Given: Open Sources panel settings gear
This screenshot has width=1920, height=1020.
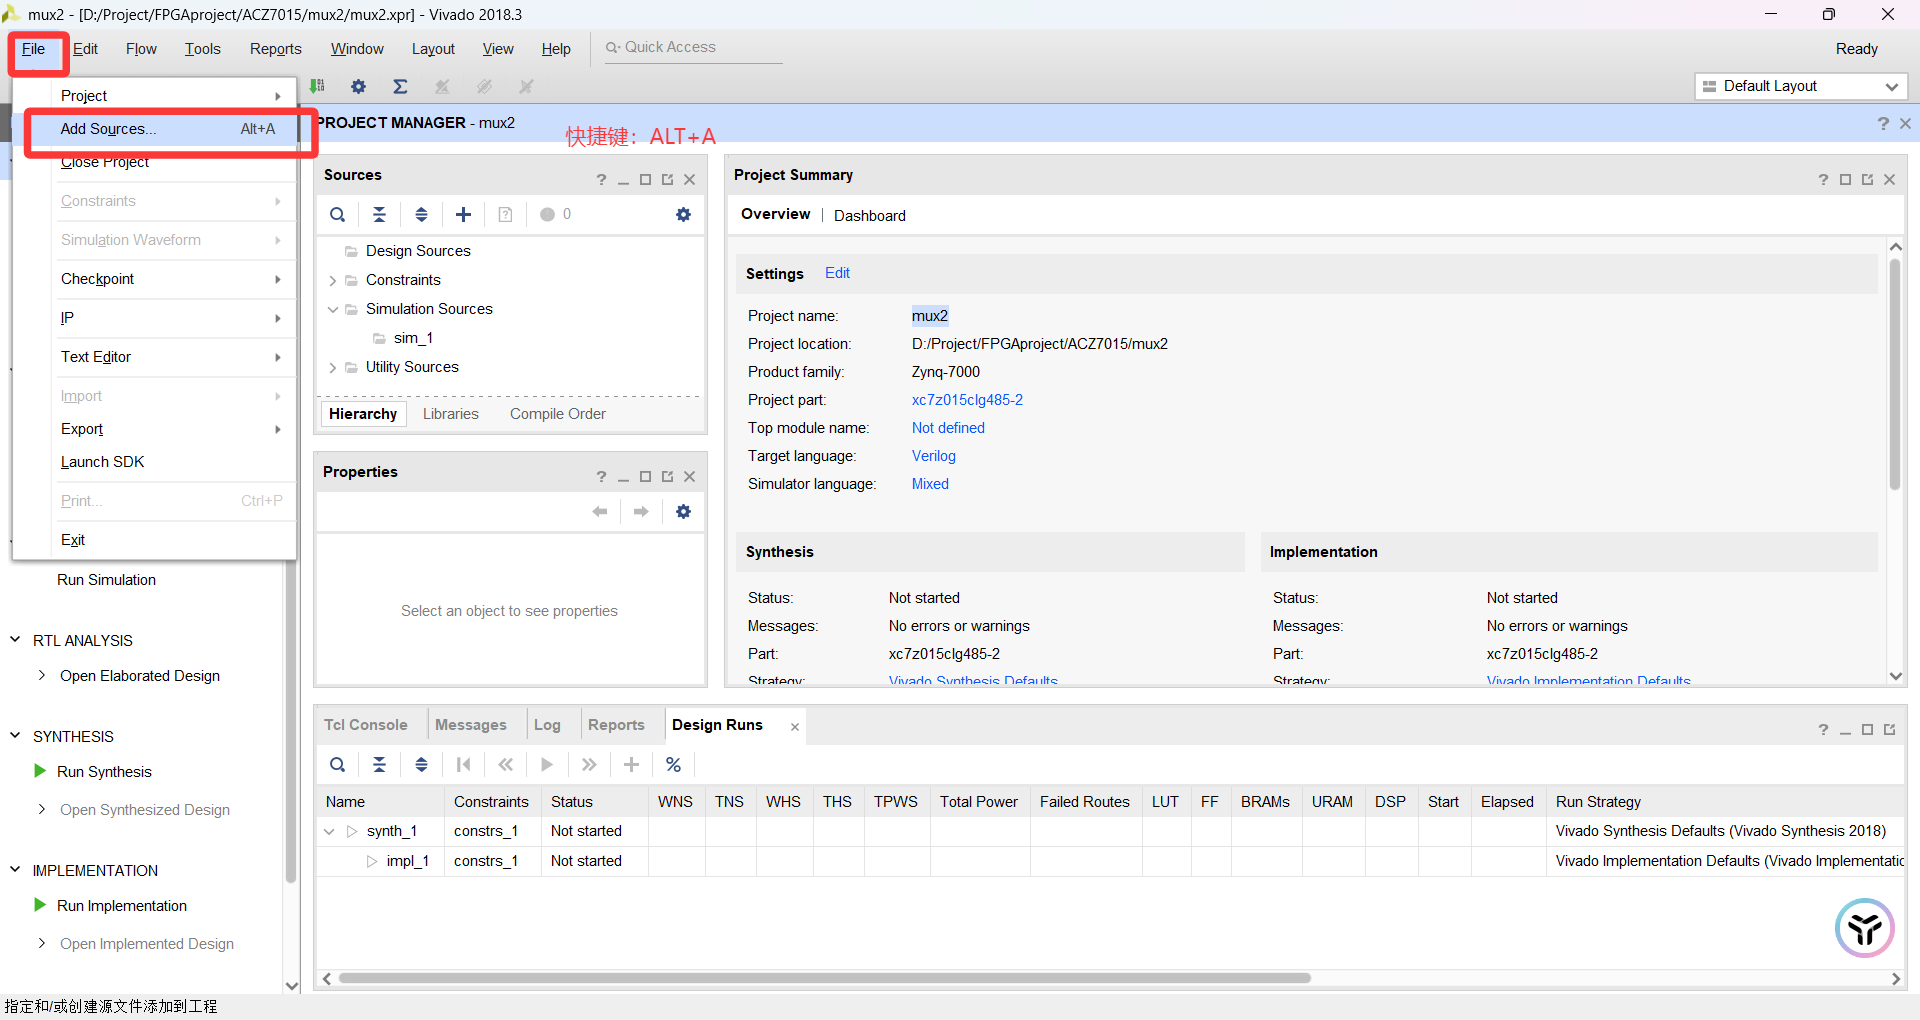Looking at the screenshot, I should click(684, 215).
